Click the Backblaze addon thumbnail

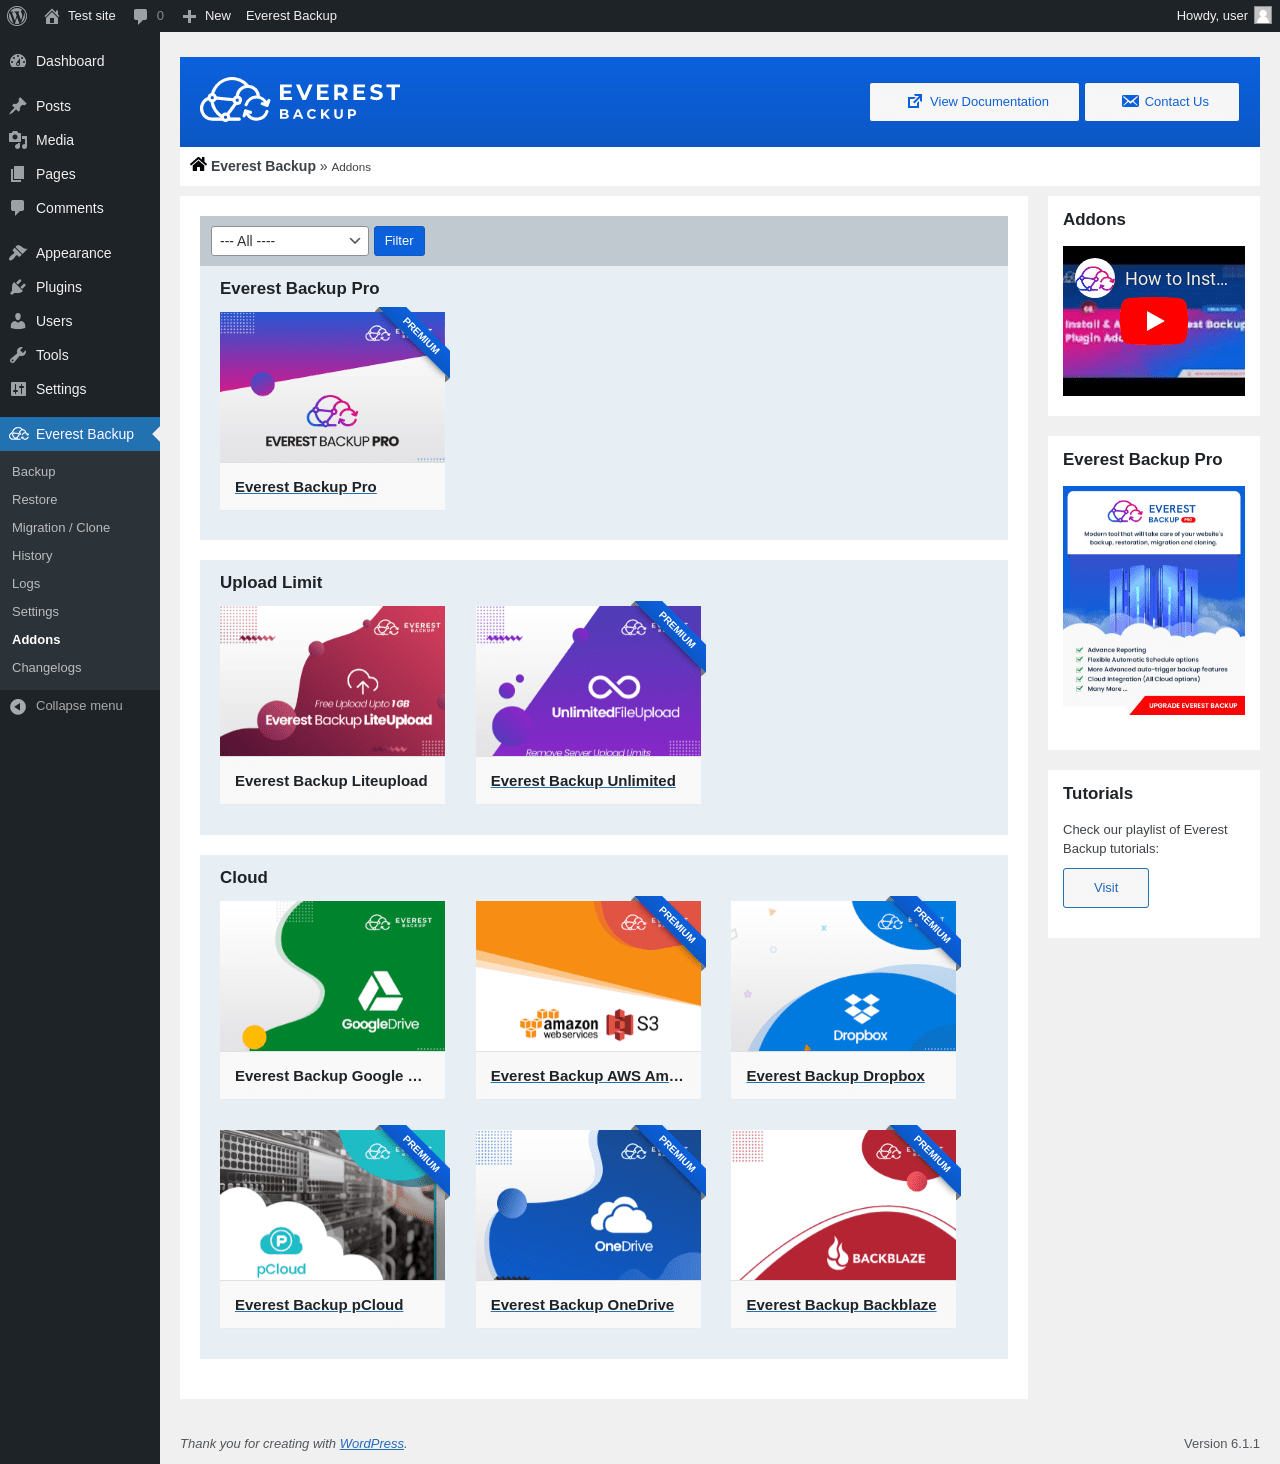(x=843, y=1205)
